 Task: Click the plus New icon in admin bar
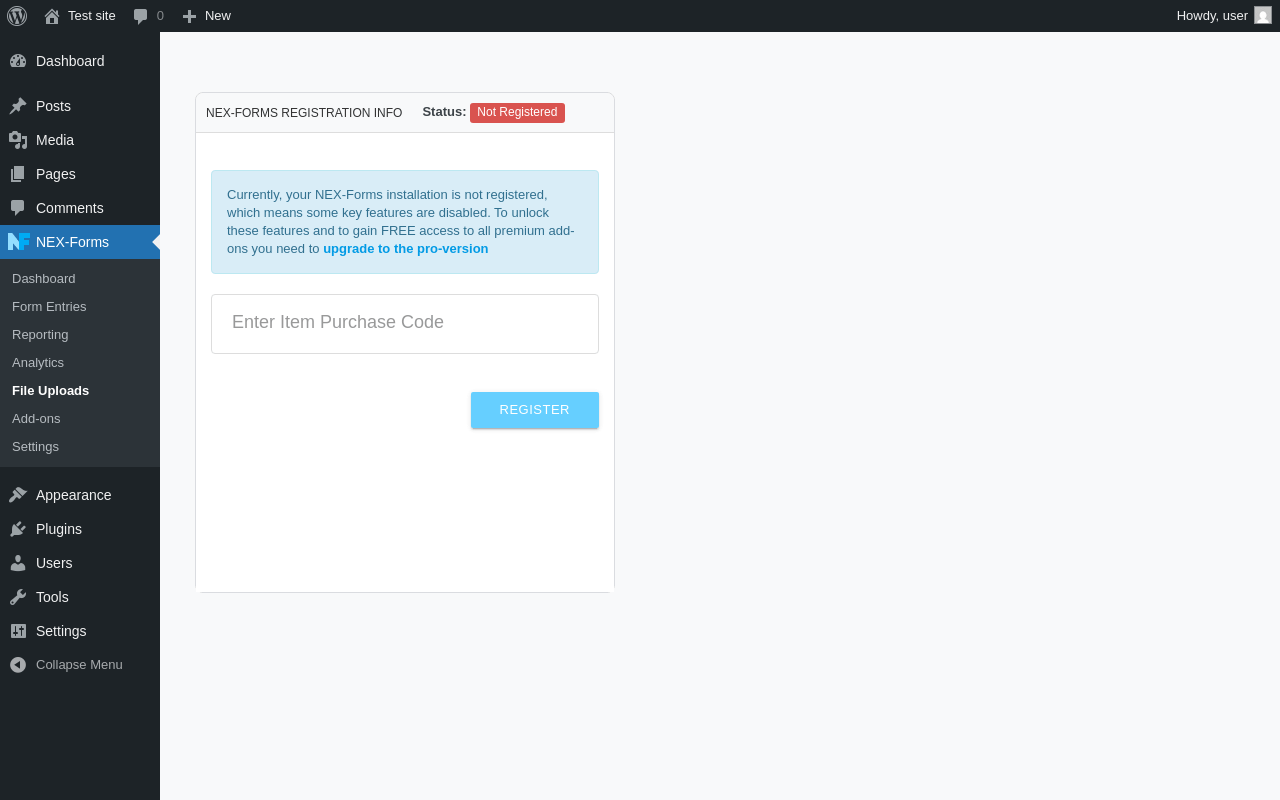189,16
